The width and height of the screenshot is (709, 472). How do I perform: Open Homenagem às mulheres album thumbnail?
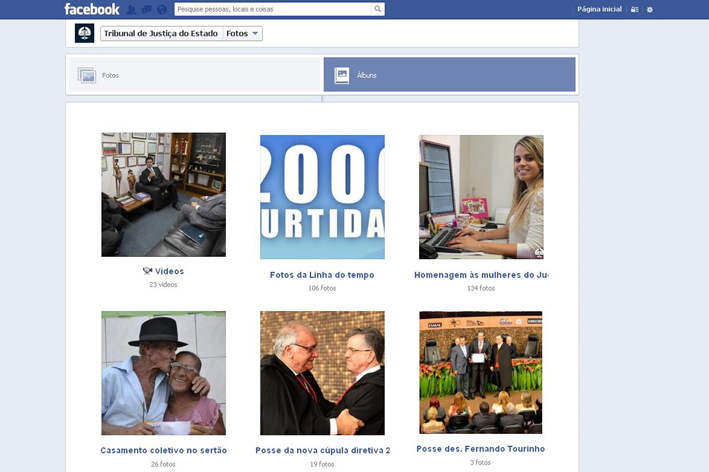(481, 197)
